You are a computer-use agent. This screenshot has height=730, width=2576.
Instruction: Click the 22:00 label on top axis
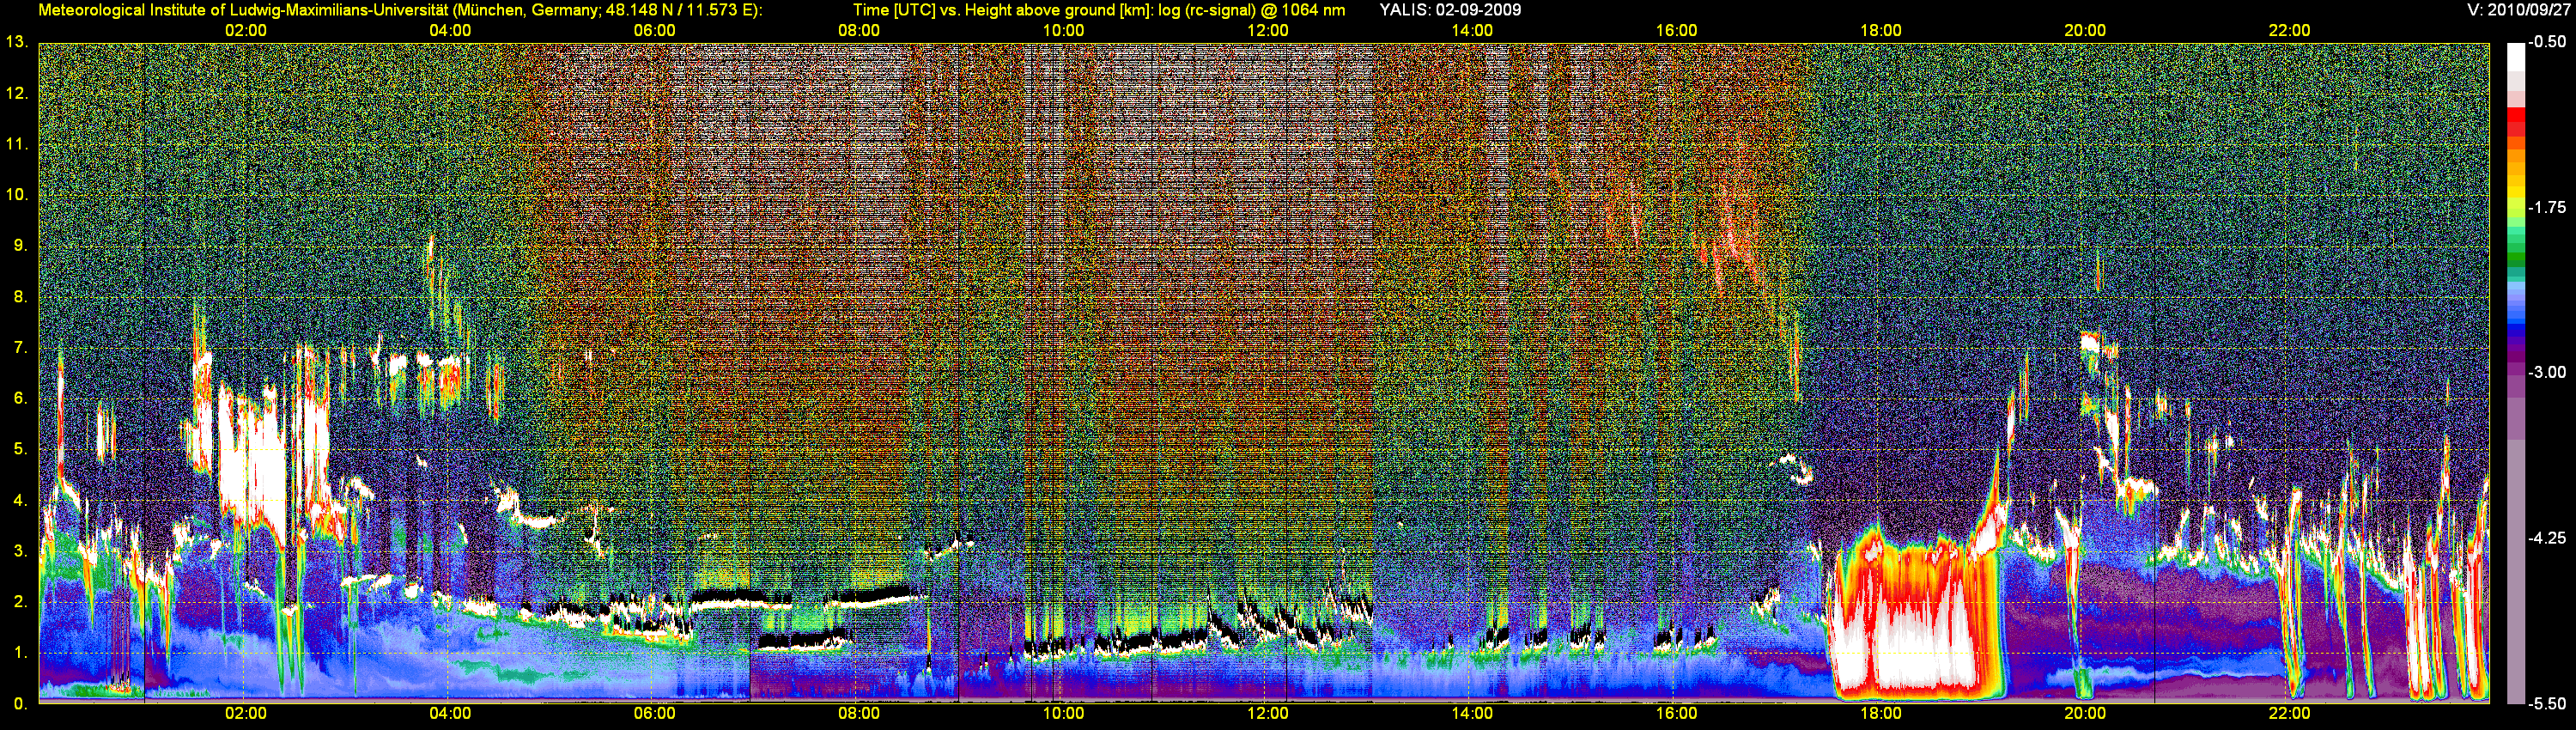(x=2289, y=30)
